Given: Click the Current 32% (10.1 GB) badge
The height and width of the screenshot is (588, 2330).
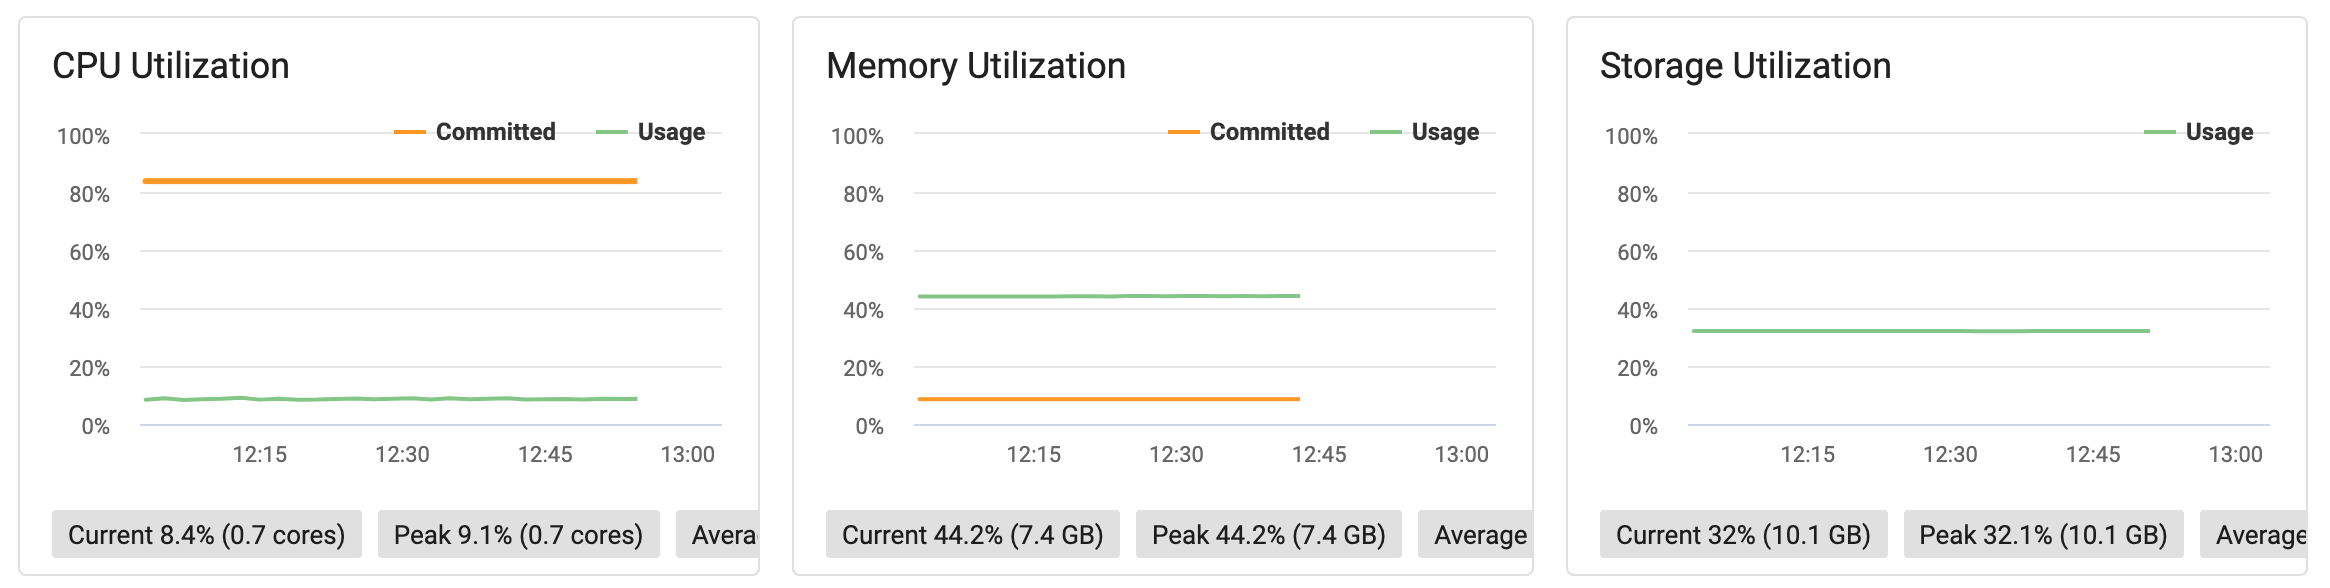Looking at the screenshot, I should (1743, 534).
